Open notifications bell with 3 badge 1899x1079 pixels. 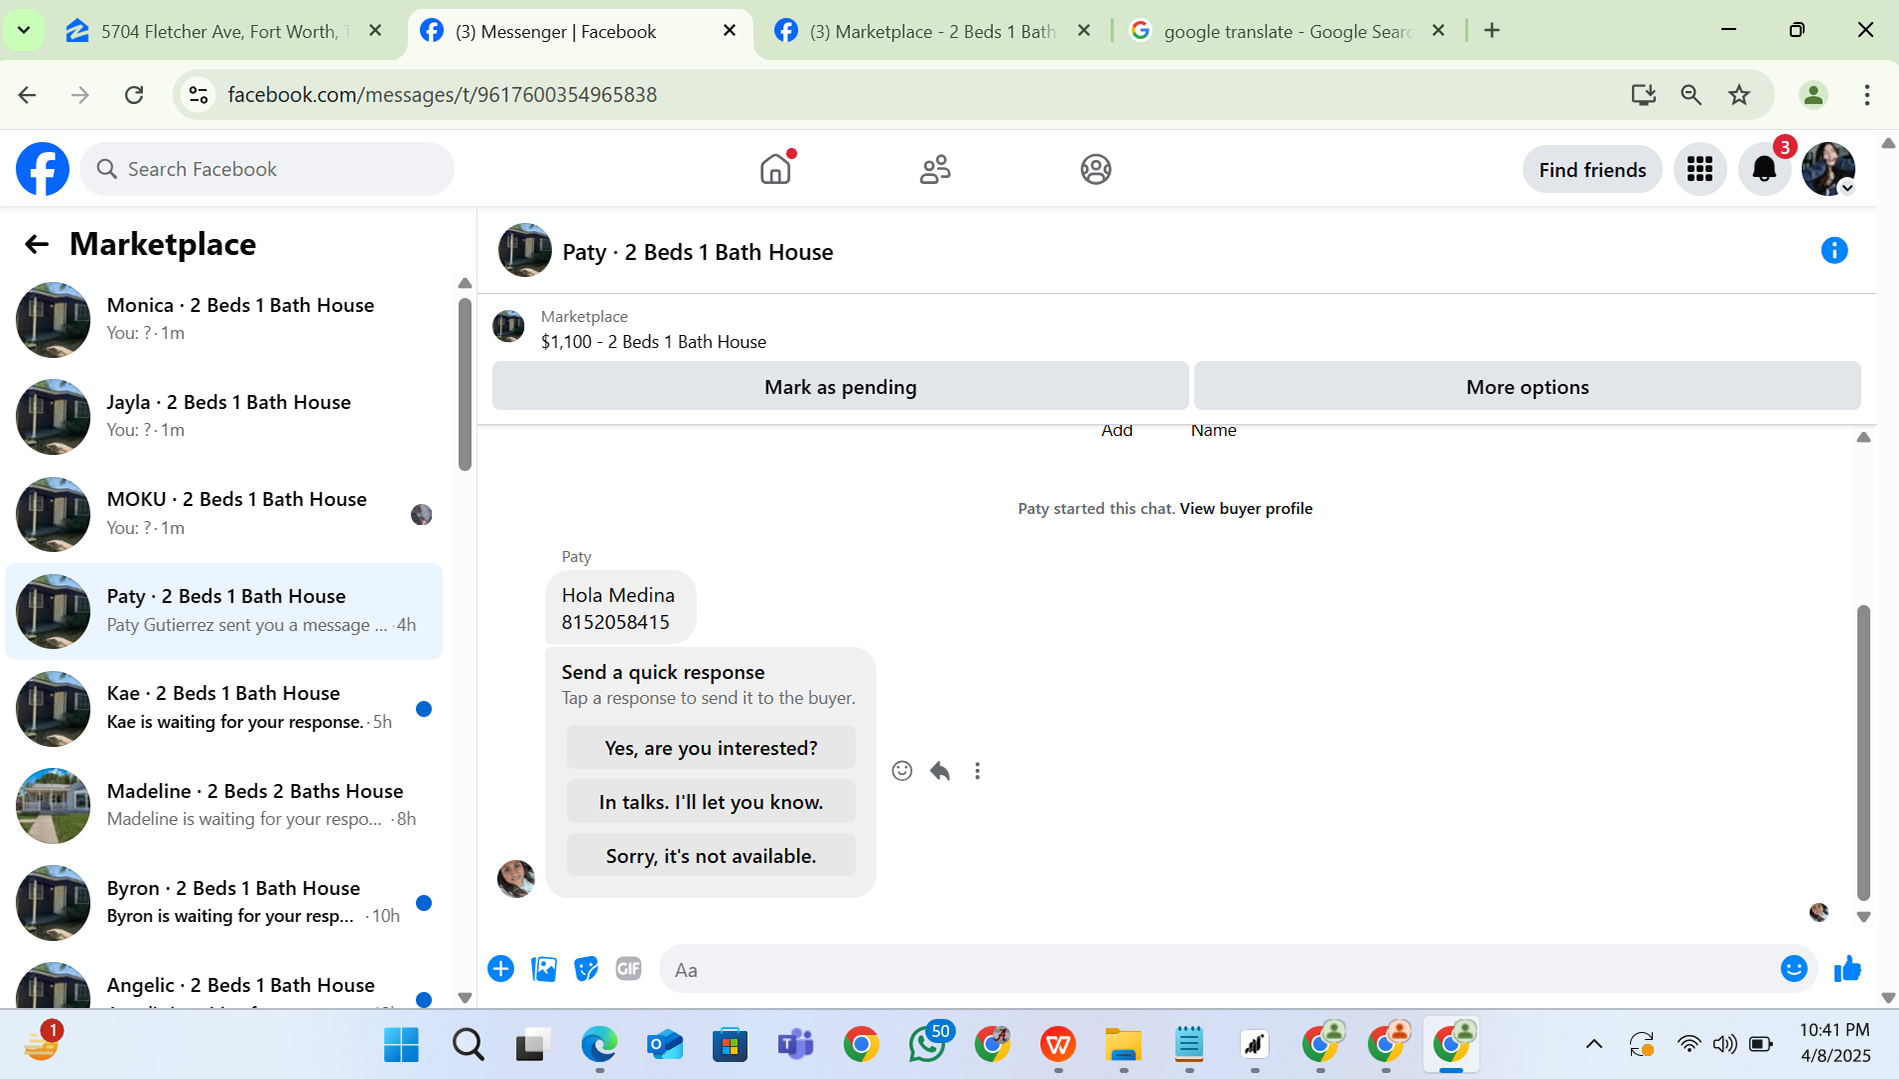[x=1764, y=169]
